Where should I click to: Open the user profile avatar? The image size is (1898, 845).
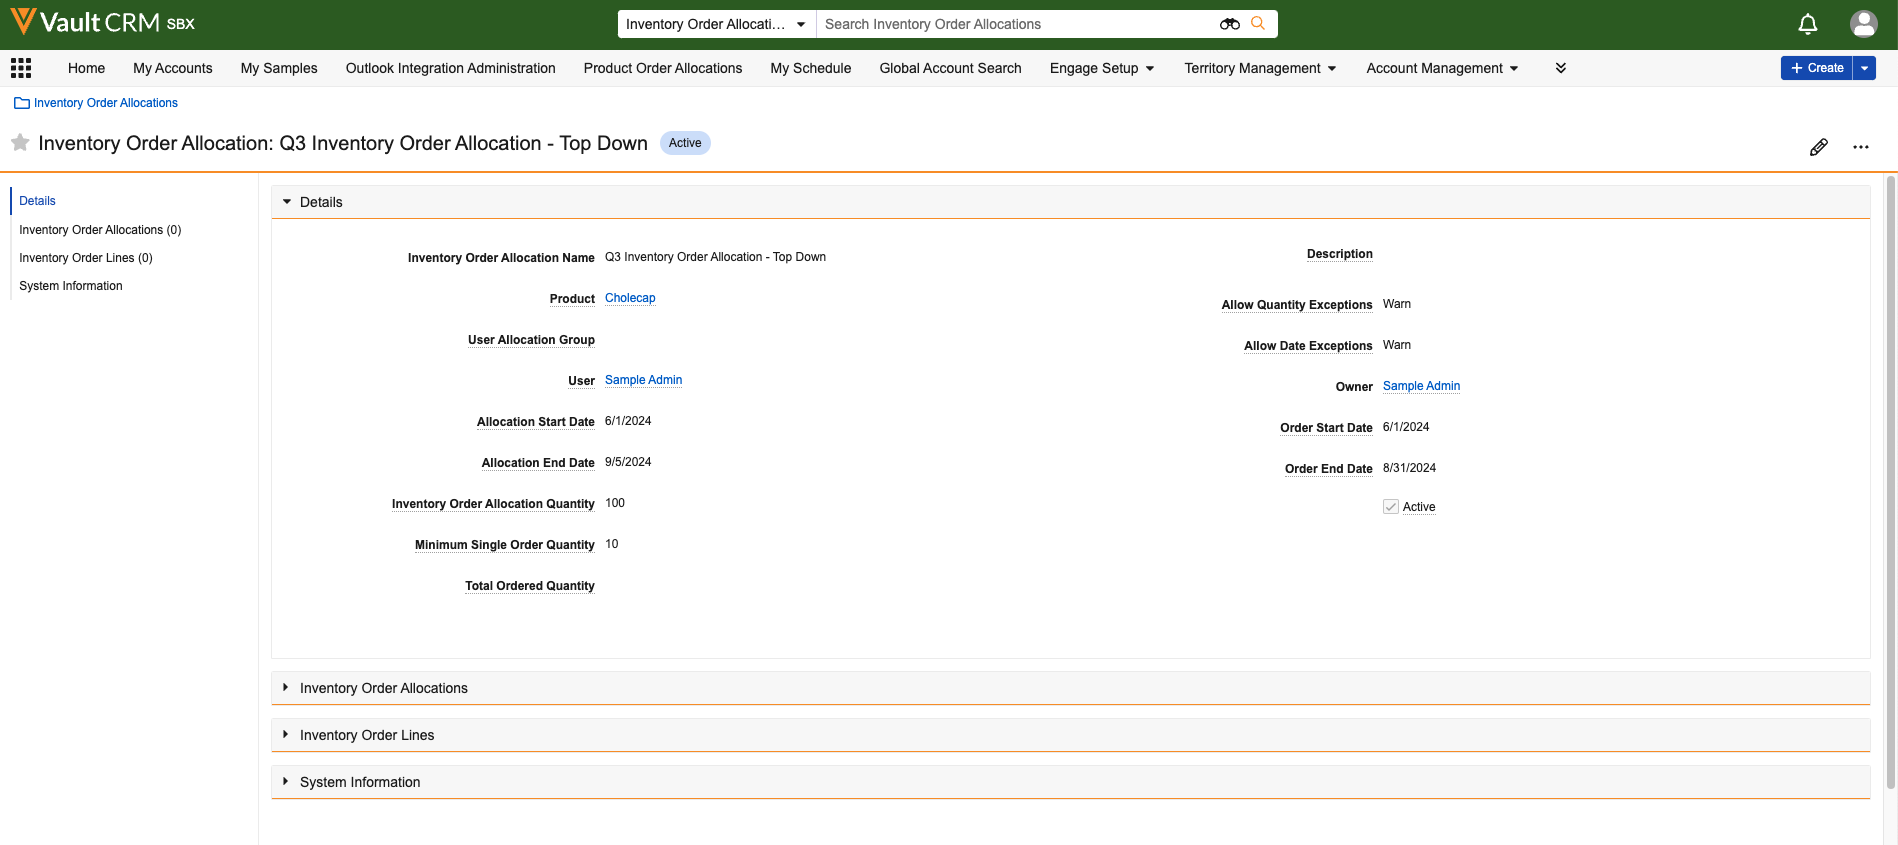click(x=1863, y=24)
